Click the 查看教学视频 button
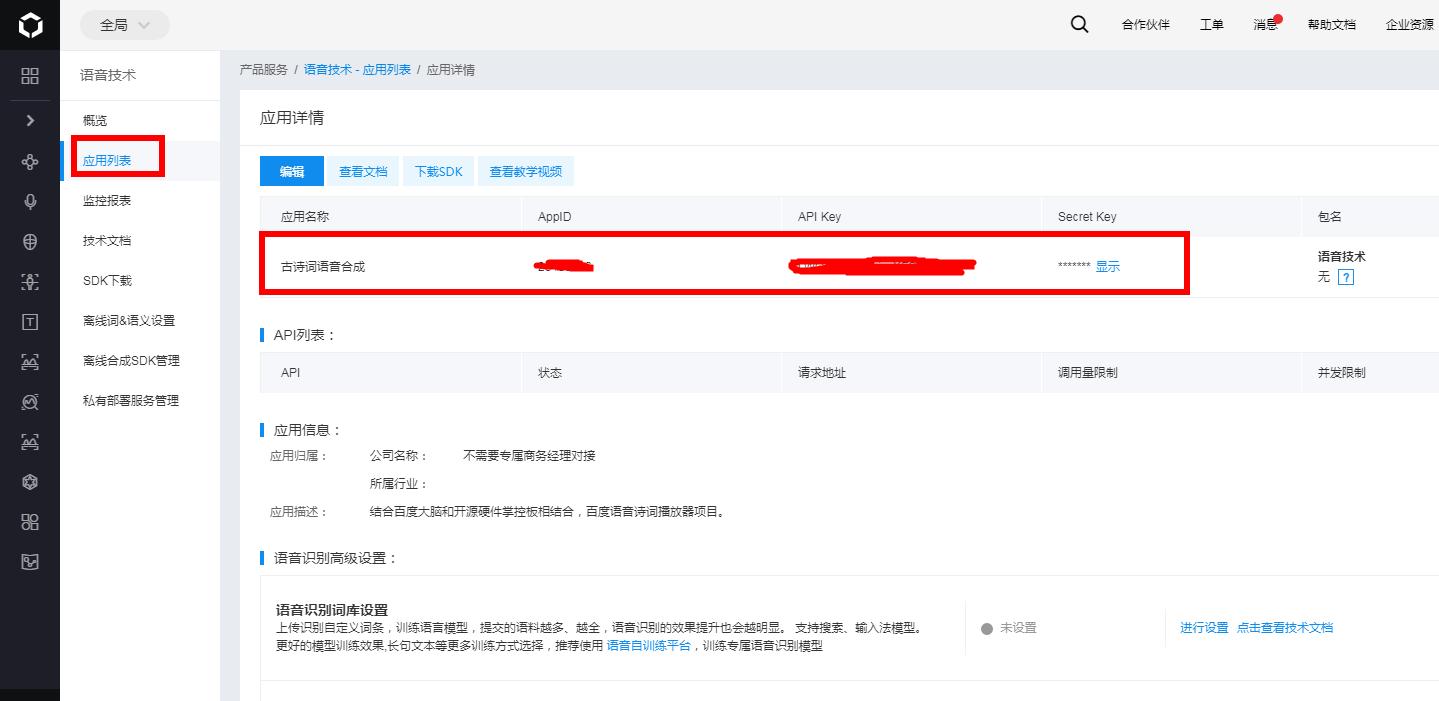 (x=526, y=171)
